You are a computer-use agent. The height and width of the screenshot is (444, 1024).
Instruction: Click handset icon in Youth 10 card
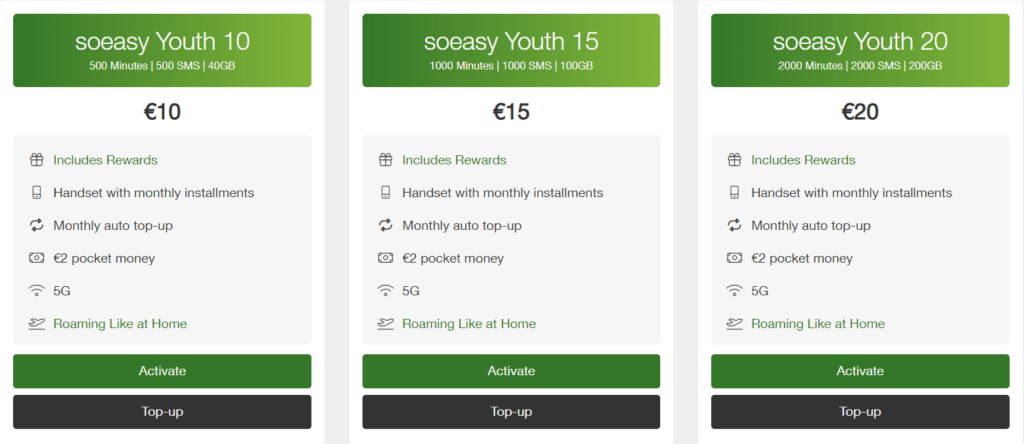click(36, 193)
